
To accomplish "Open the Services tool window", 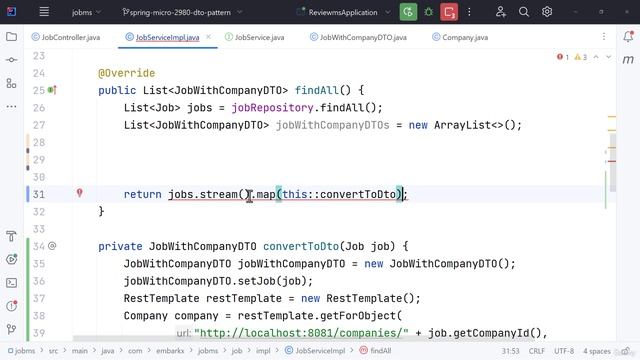I will point(11,259).
